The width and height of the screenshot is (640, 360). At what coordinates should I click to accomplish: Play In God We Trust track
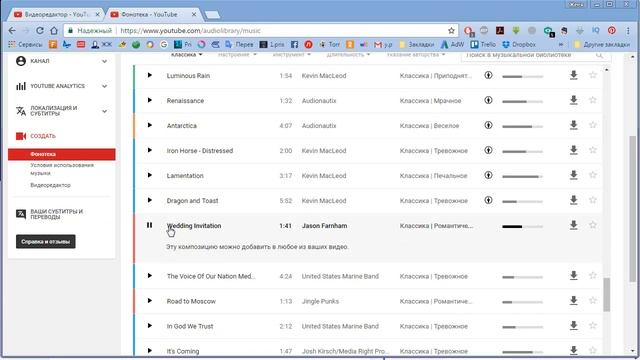coord(149,326)
